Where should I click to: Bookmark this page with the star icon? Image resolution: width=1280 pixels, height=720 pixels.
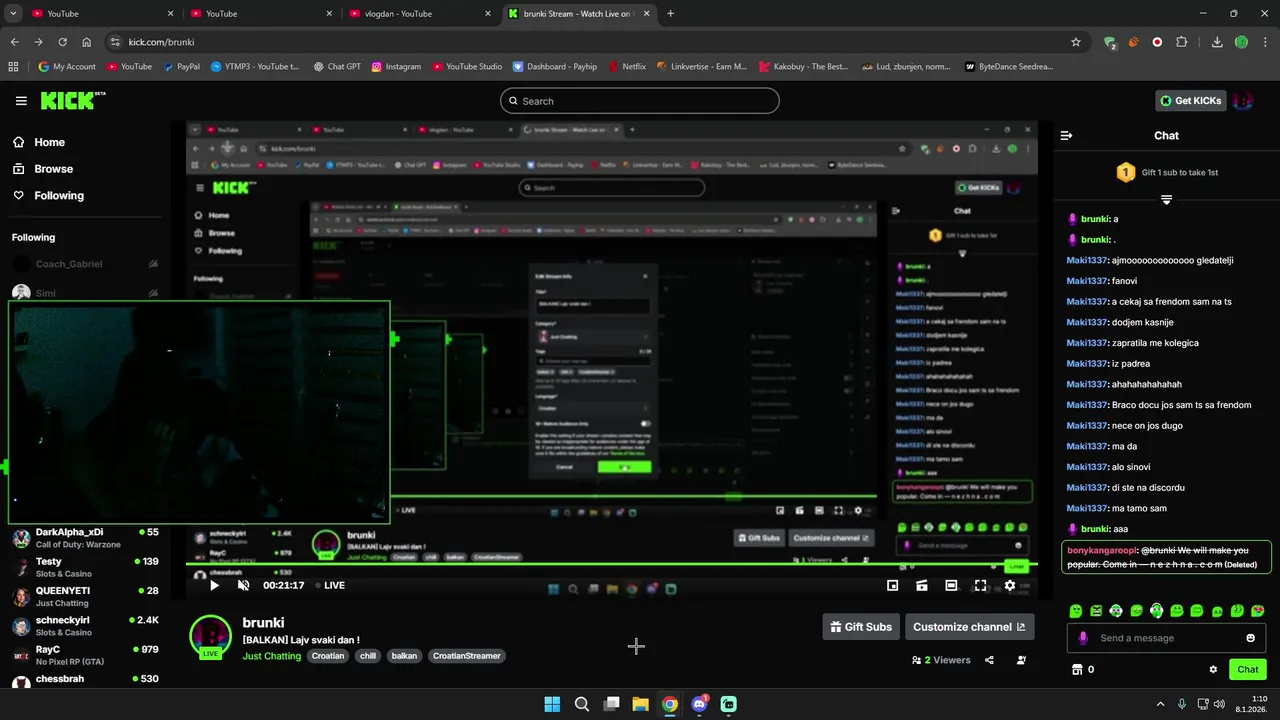click(1076, 42)
